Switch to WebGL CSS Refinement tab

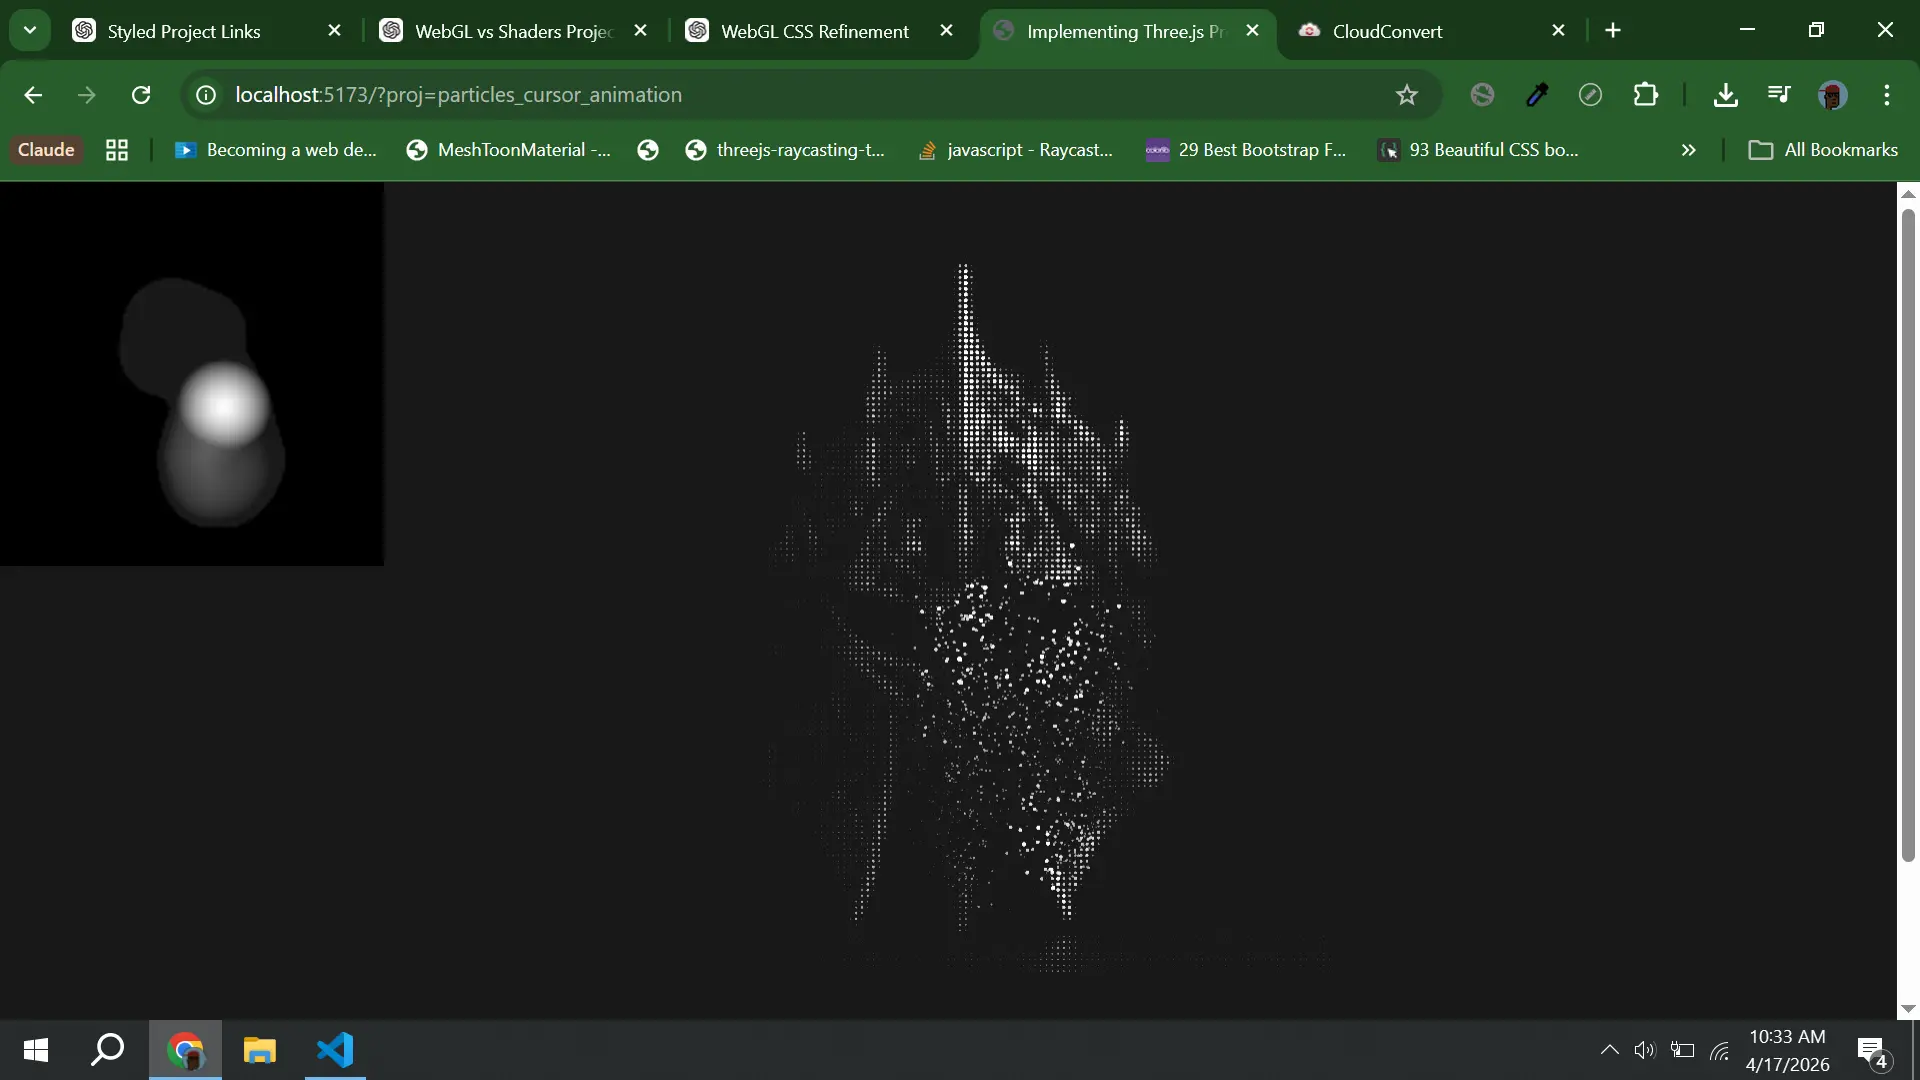tap(815, 31)
